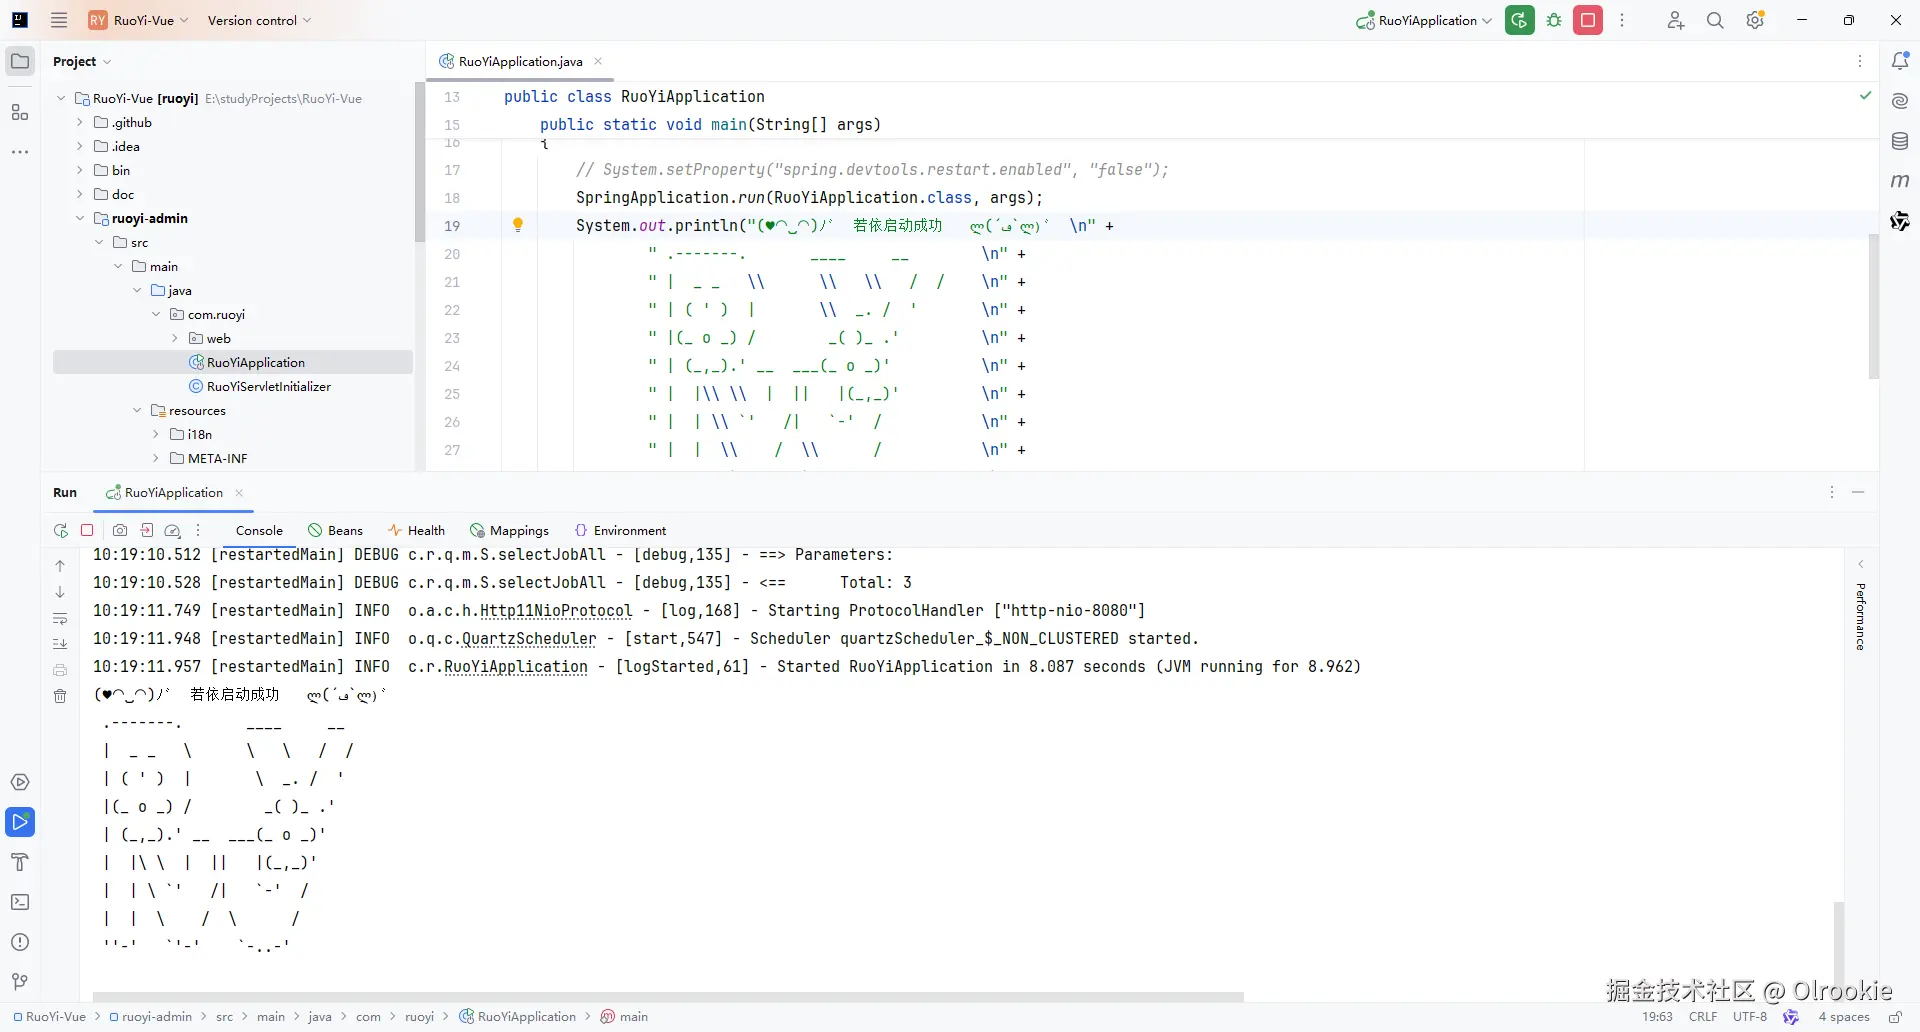
Task: Open the Terminal tool window
Action: [x=20, y=902]
